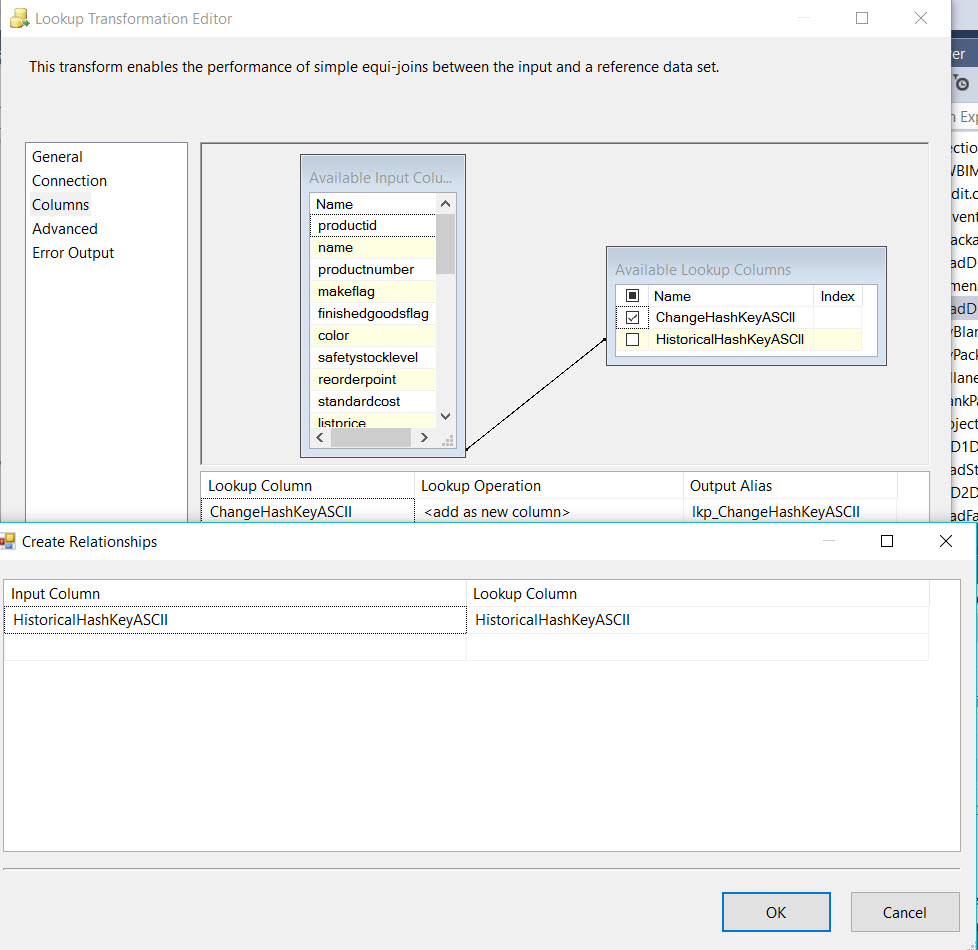Image resolution: width=978 pixels, height=950 pixels.
Task: Click the input columns scroll right arrow
Action: click(424, 438)
